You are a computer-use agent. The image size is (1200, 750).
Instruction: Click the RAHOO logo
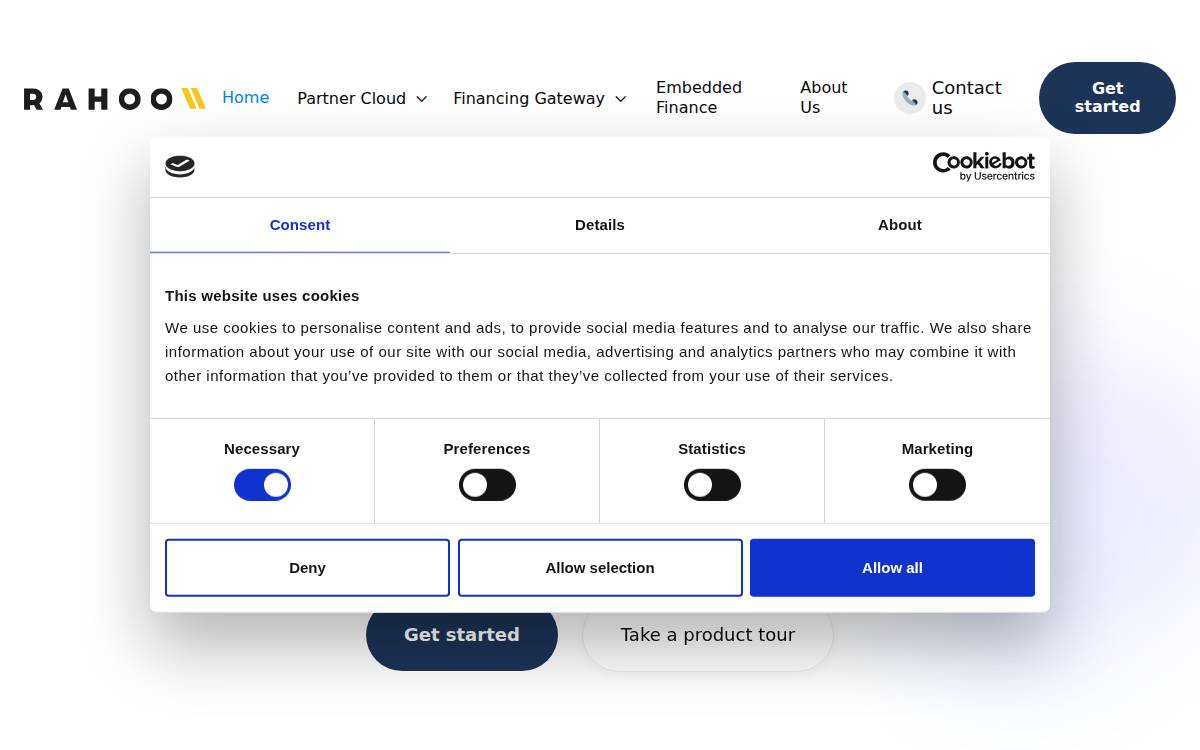[x=115, y=98]
